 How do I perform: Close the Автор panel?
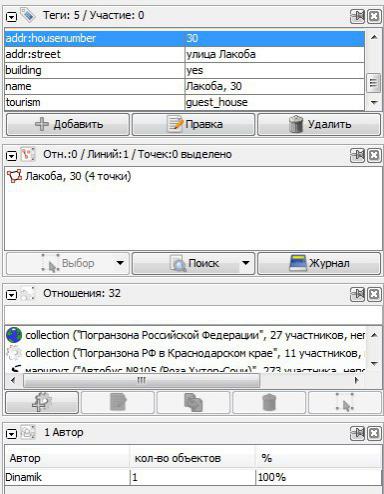tap(374, 433)
